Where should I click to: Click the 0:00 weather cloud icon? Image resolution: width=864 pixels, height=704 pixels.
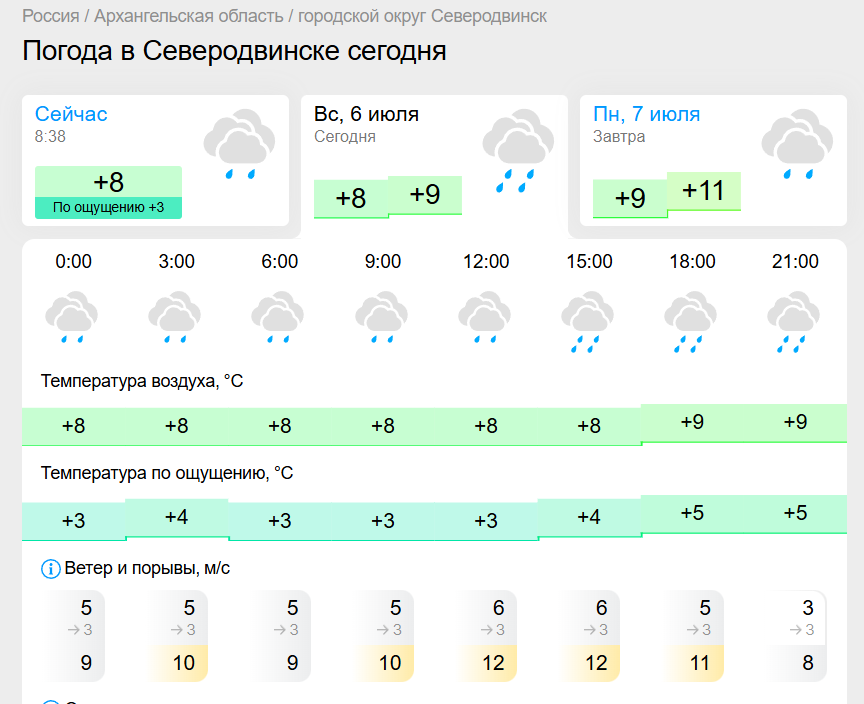pyautogui.click(x=72, y=317)
